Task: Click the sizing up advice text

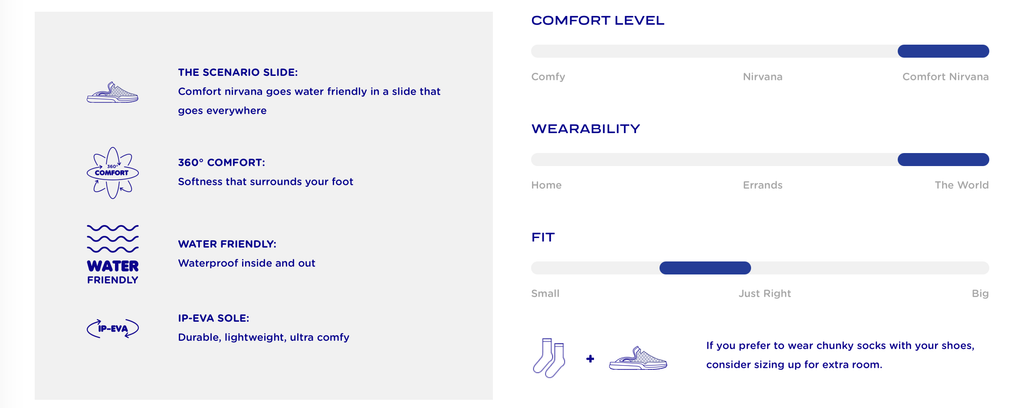Action: [x=840, y=355]
